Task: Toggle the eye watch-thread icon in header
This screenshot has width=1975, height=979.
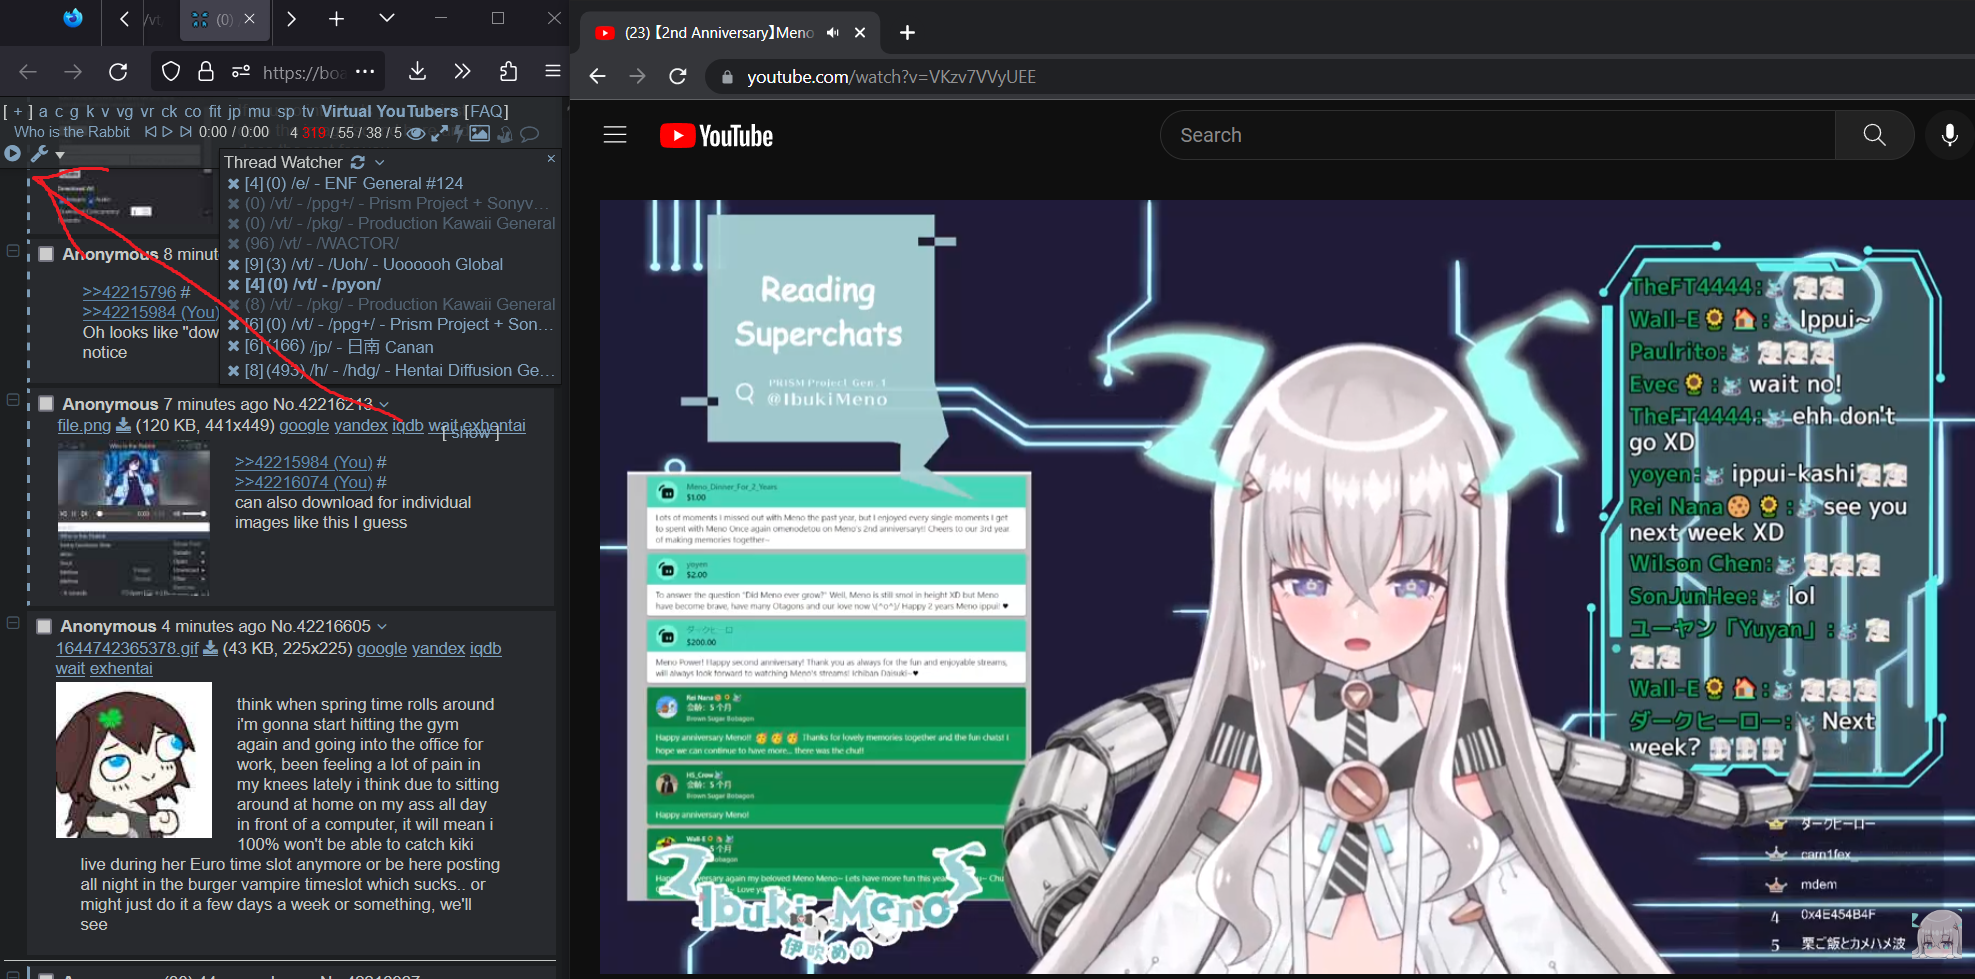Action: click(x=416, y=133)
